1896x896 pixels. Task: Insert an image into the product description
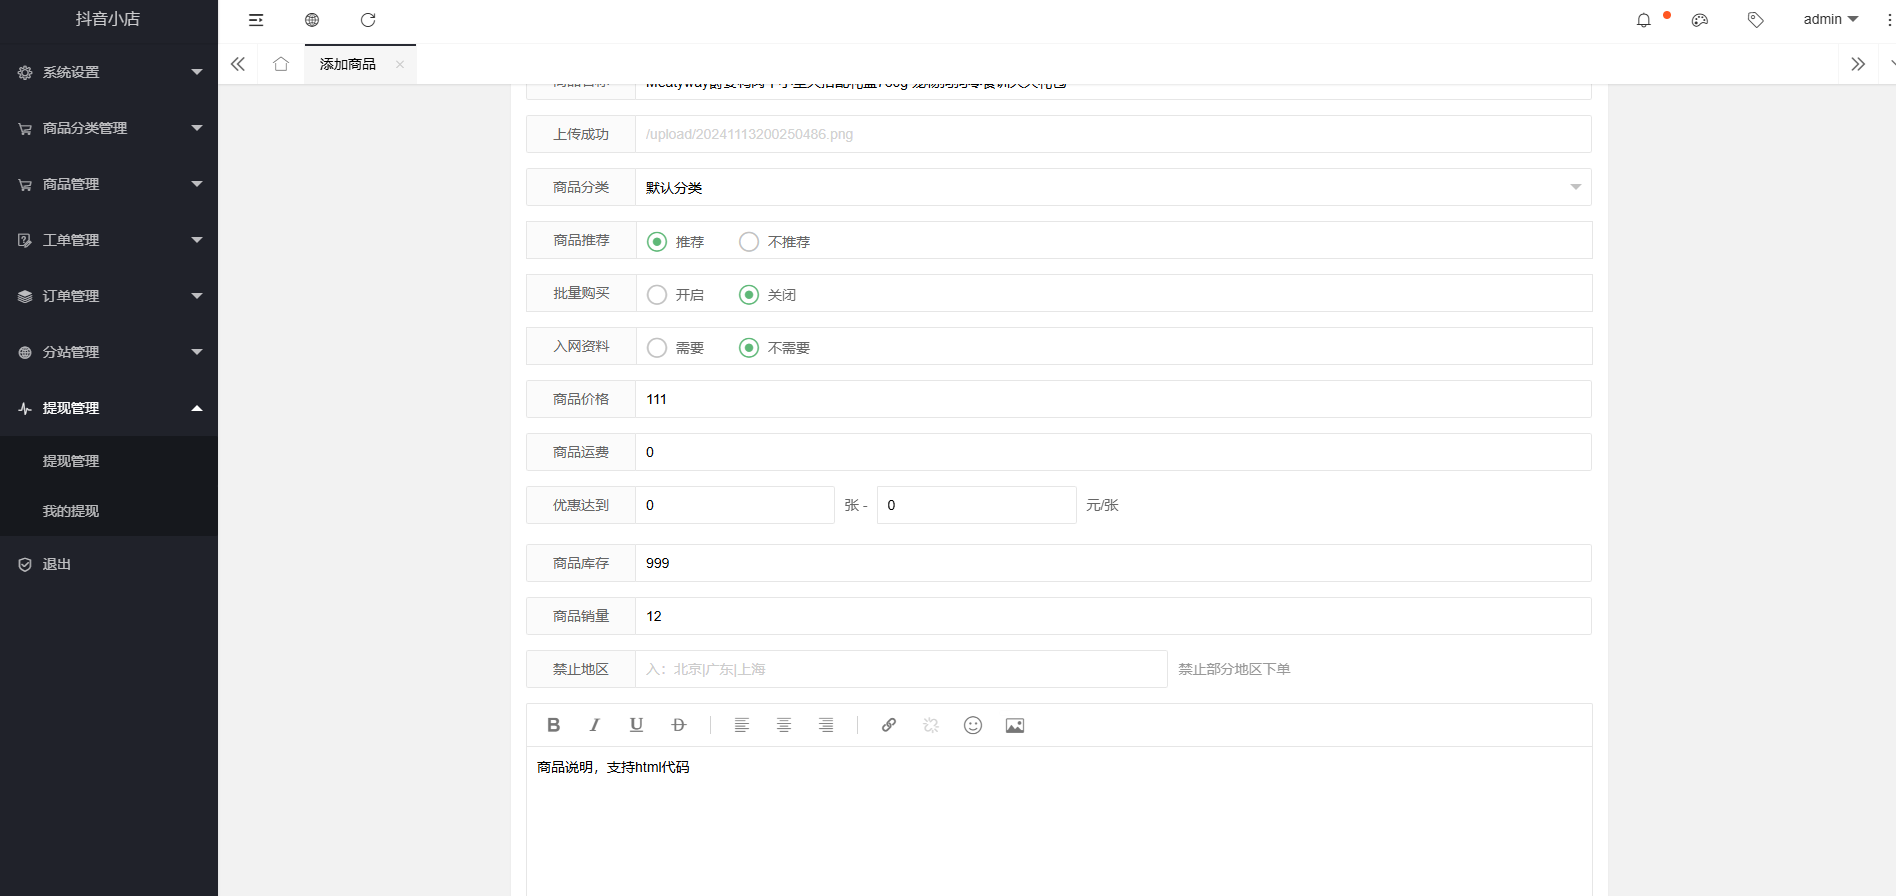pyautogui.click(x=1014, y=725)
